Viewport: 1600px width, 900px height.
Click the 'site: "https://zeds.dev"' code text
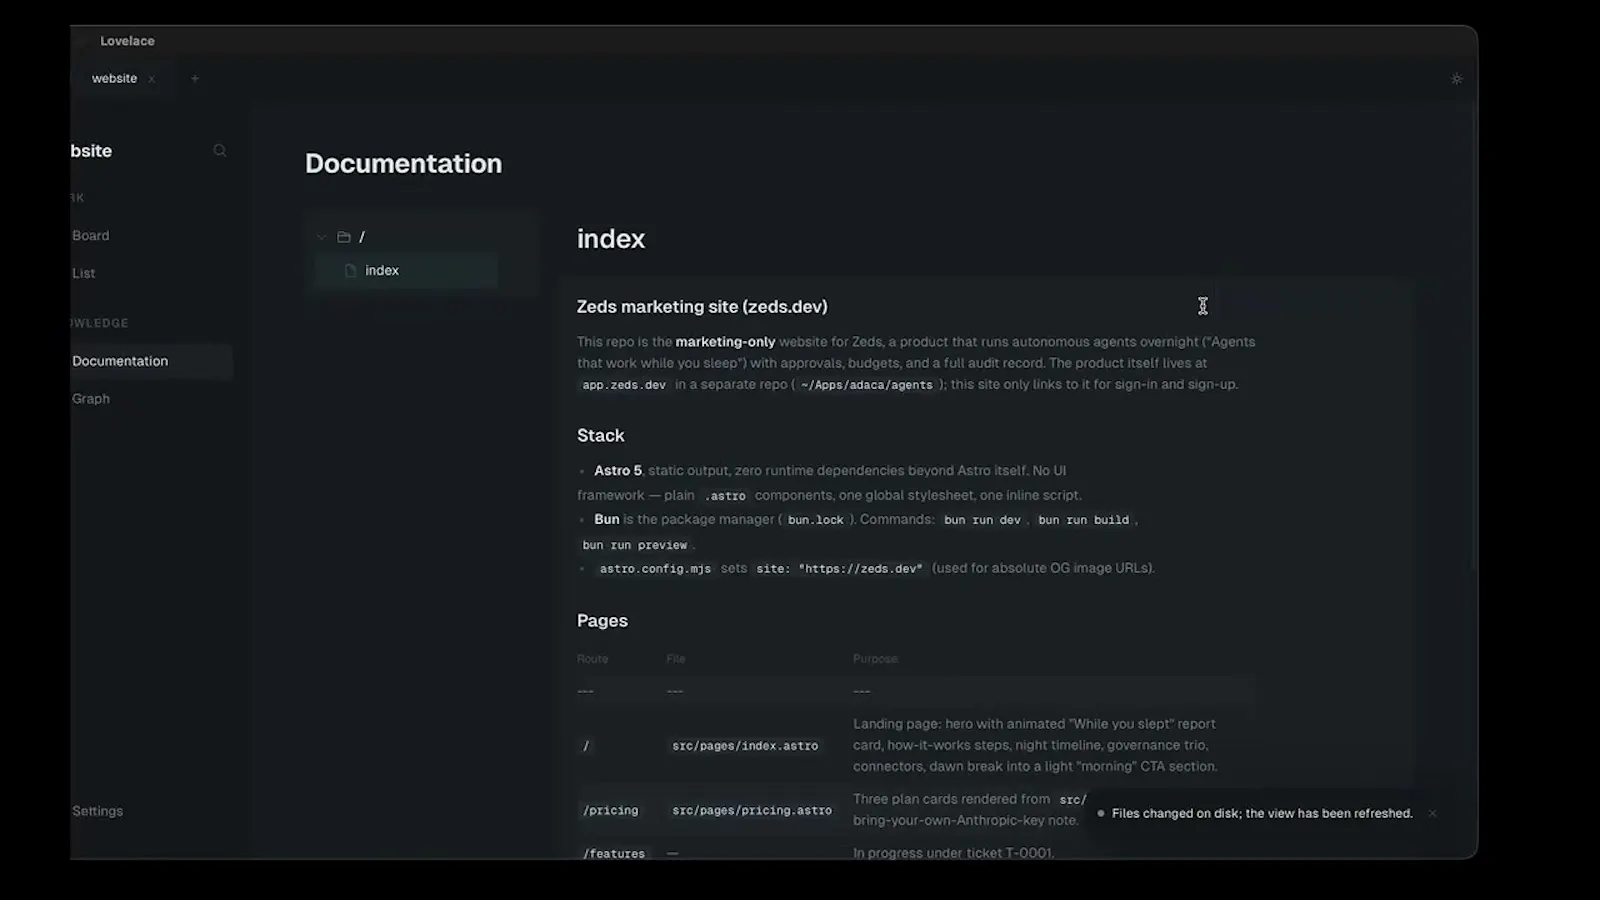839,569
